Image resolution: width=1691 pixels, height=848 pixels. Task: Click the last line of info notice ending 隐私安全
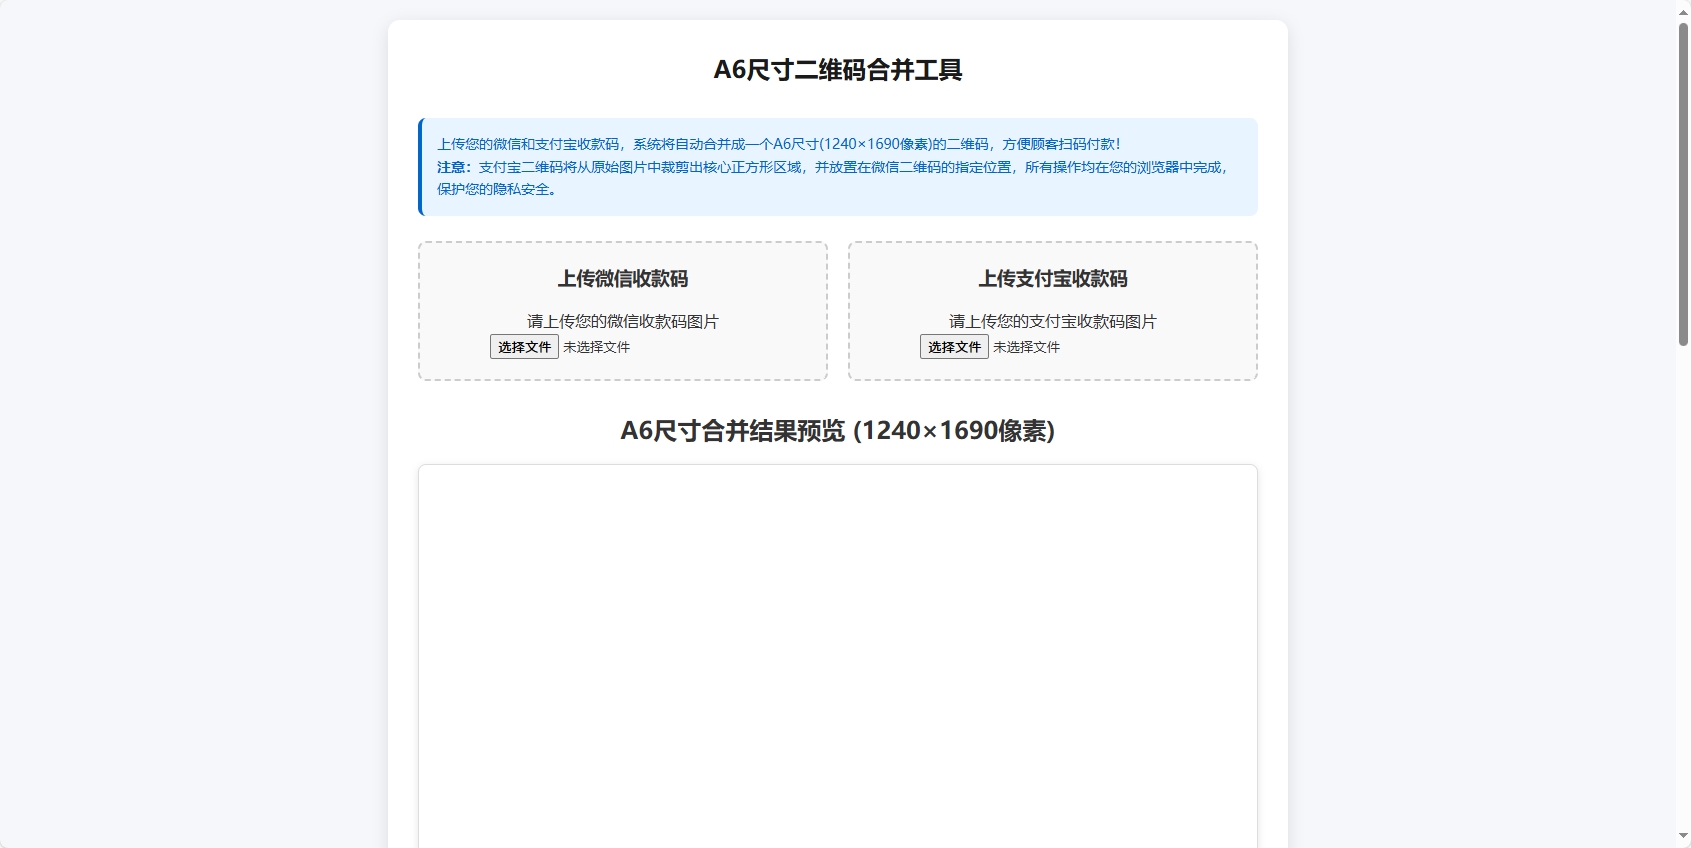(496, 189)
